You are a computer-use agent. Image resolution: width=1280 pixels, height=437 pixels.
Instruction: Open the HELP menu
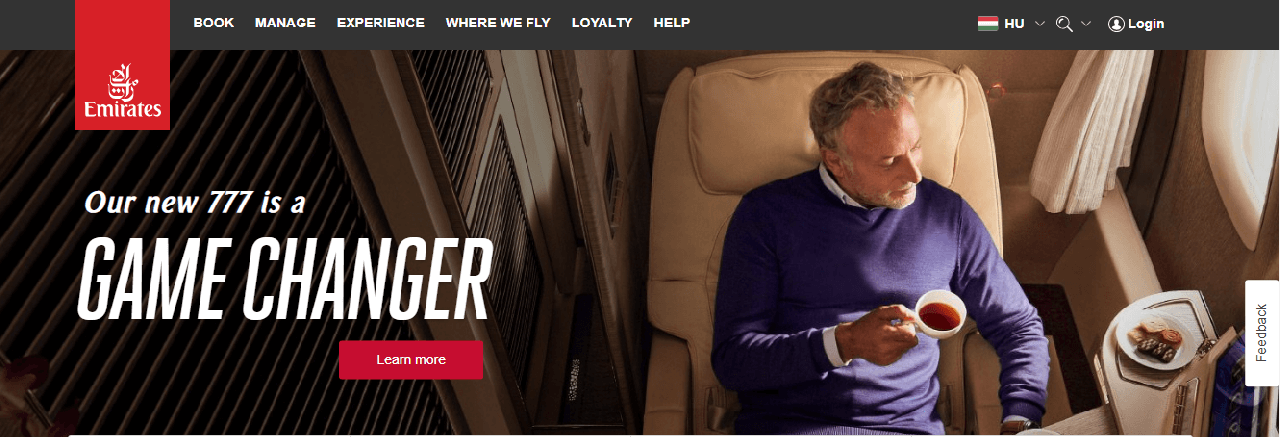[672, 23]
